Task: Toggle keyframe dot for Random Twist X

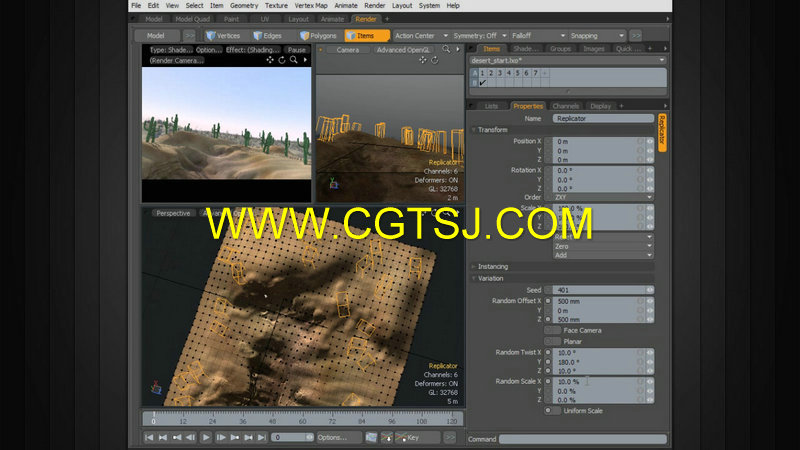Action: click(548, 353)
